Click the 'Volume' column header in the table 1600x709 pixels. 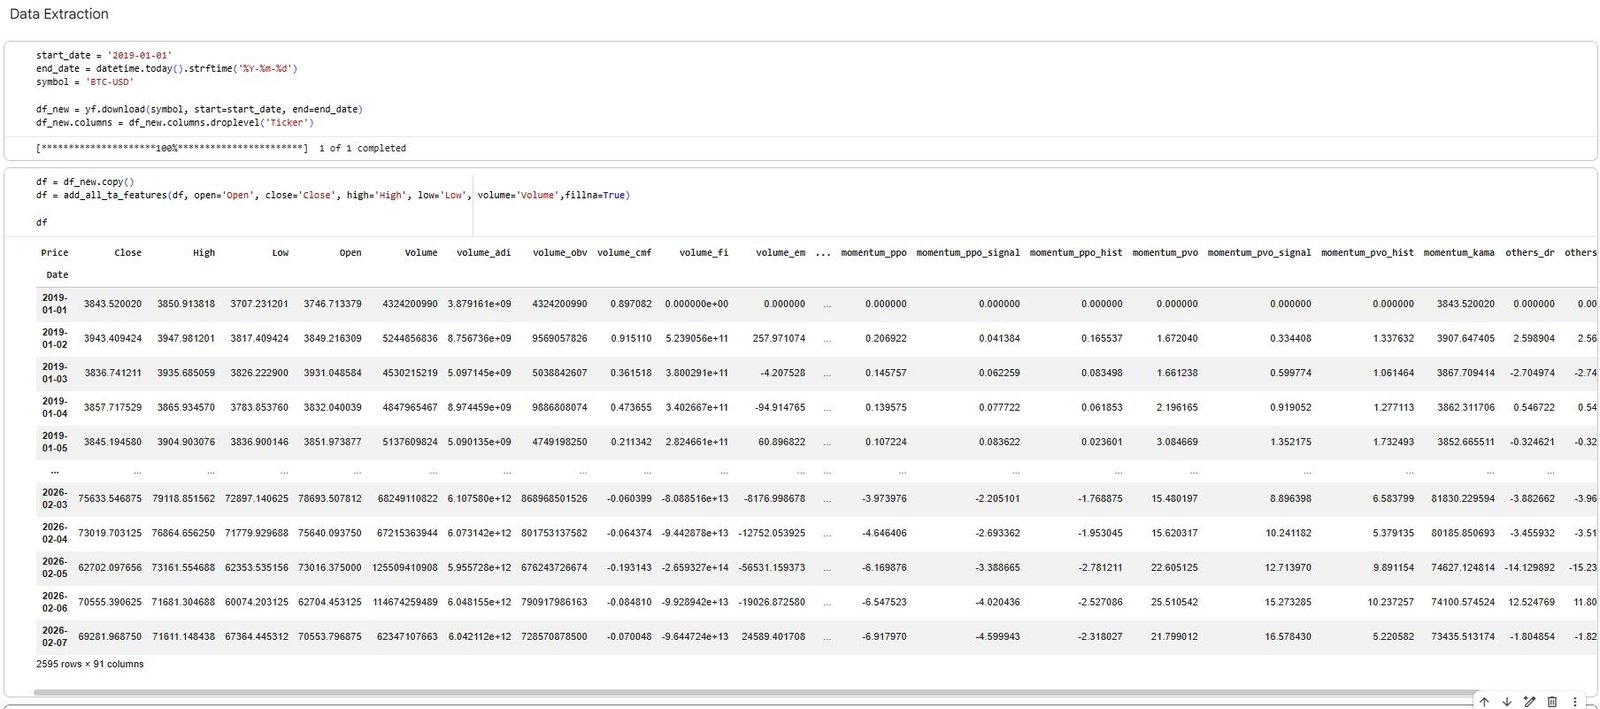click(x=421, y=253)
